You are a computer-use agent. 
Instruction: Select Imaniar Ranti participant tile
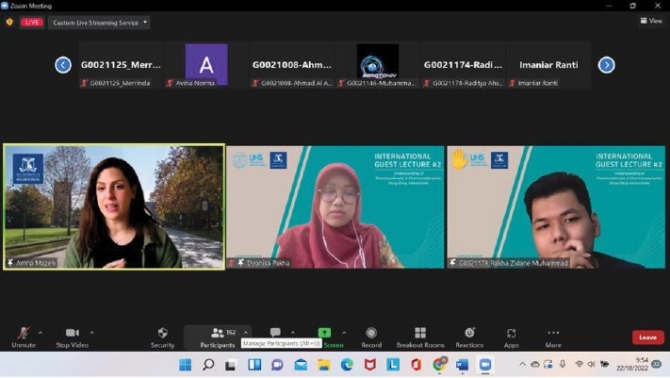(549, 65)
